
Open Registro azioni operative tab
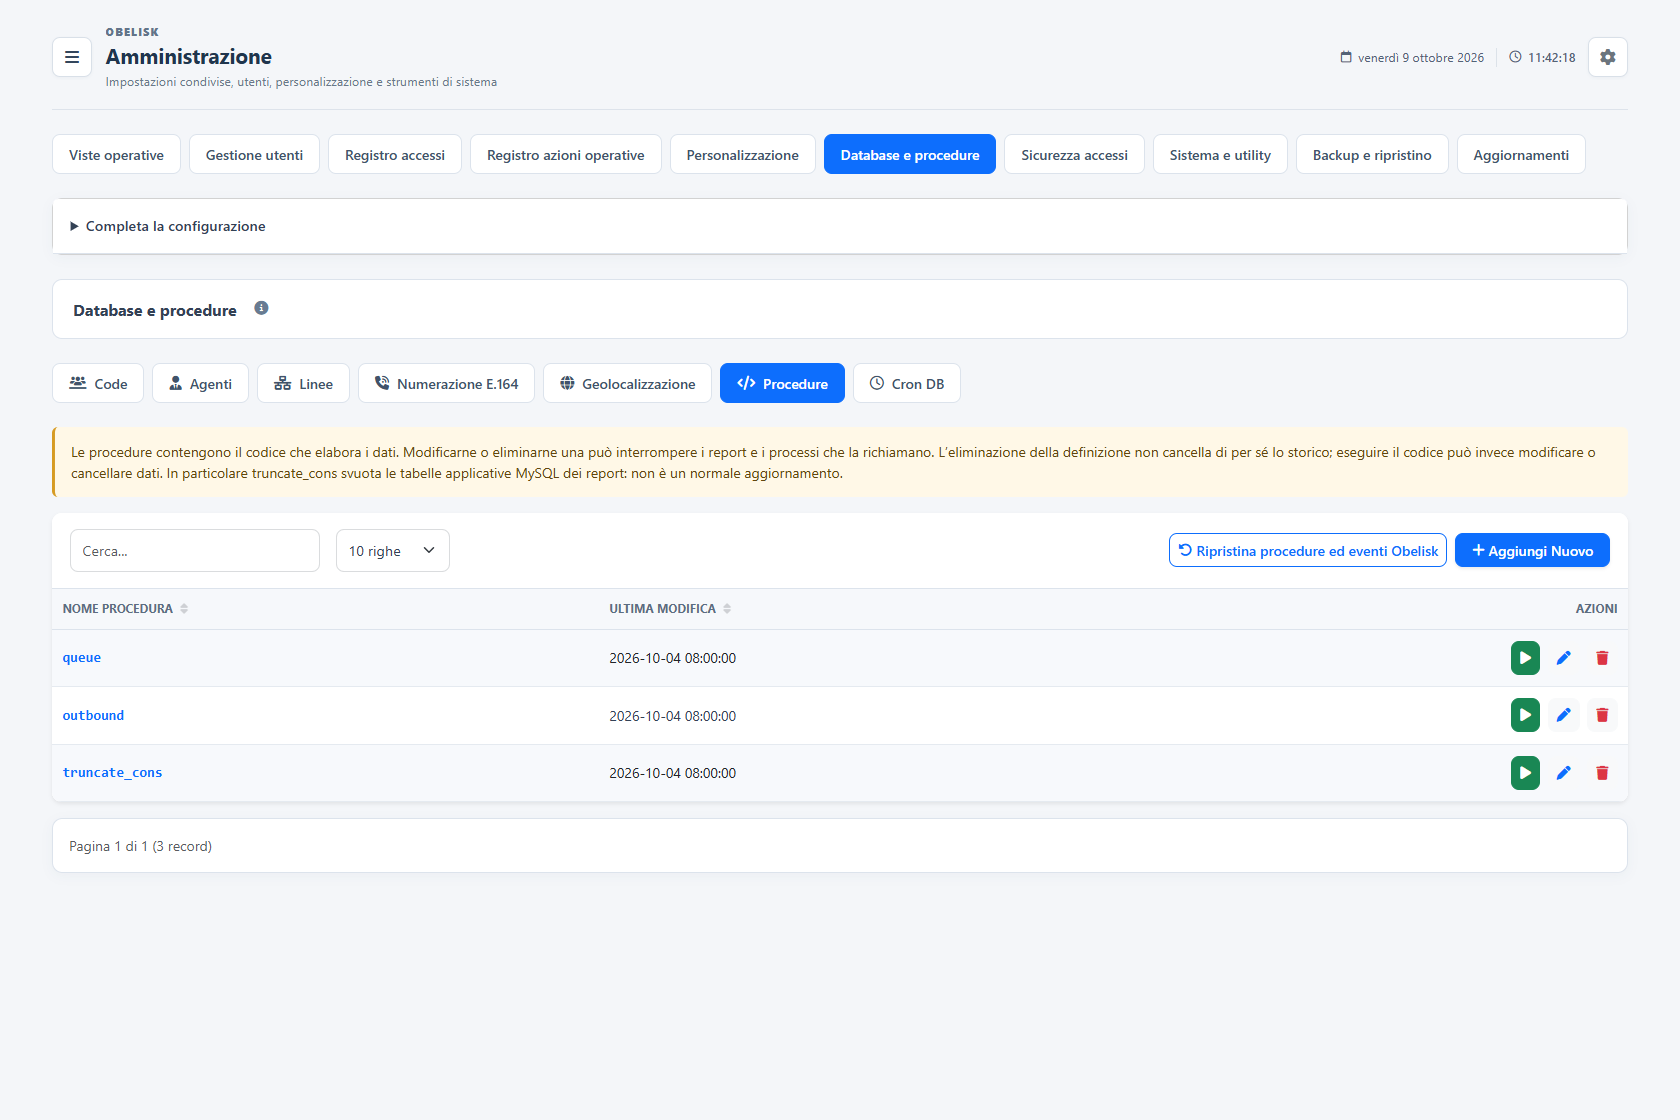point(566,154)
